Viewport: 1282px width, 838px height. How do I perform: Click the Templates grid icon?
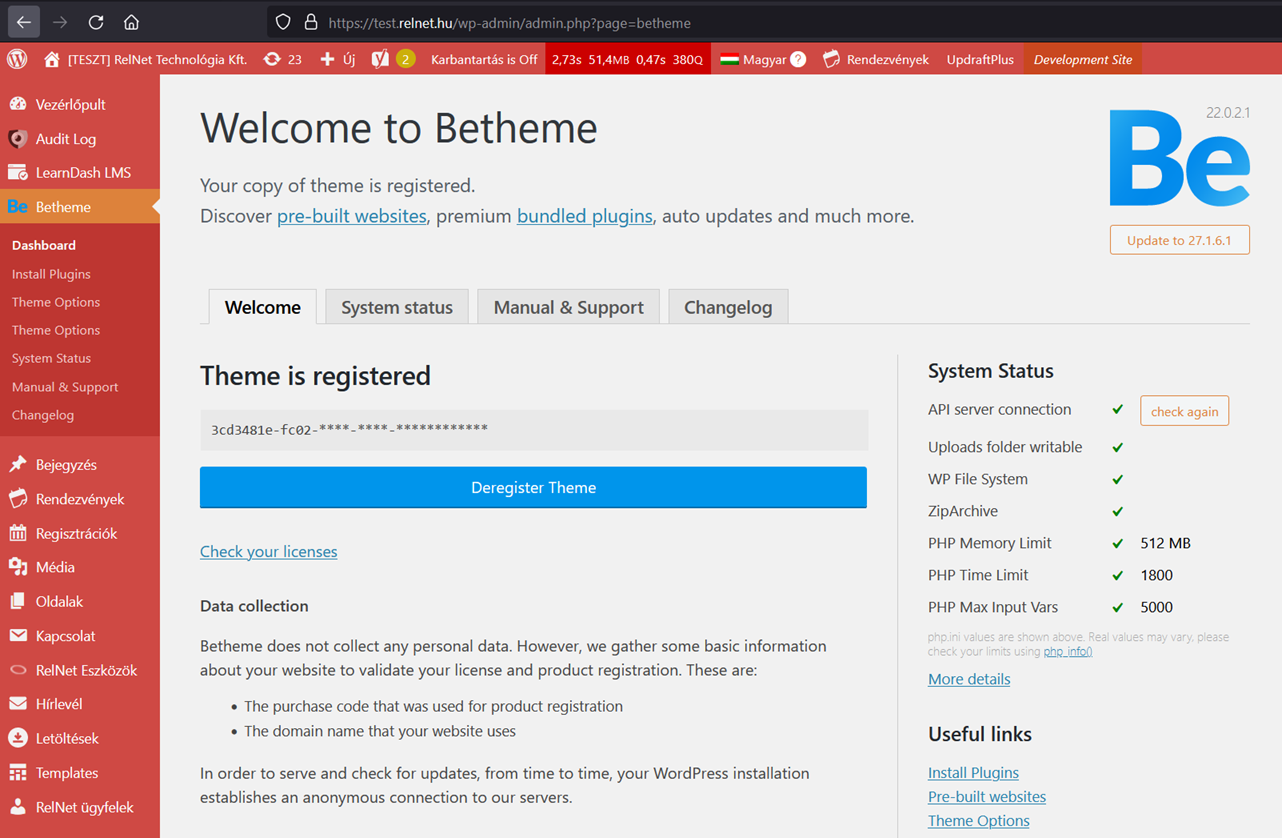[x=18, y=773]
